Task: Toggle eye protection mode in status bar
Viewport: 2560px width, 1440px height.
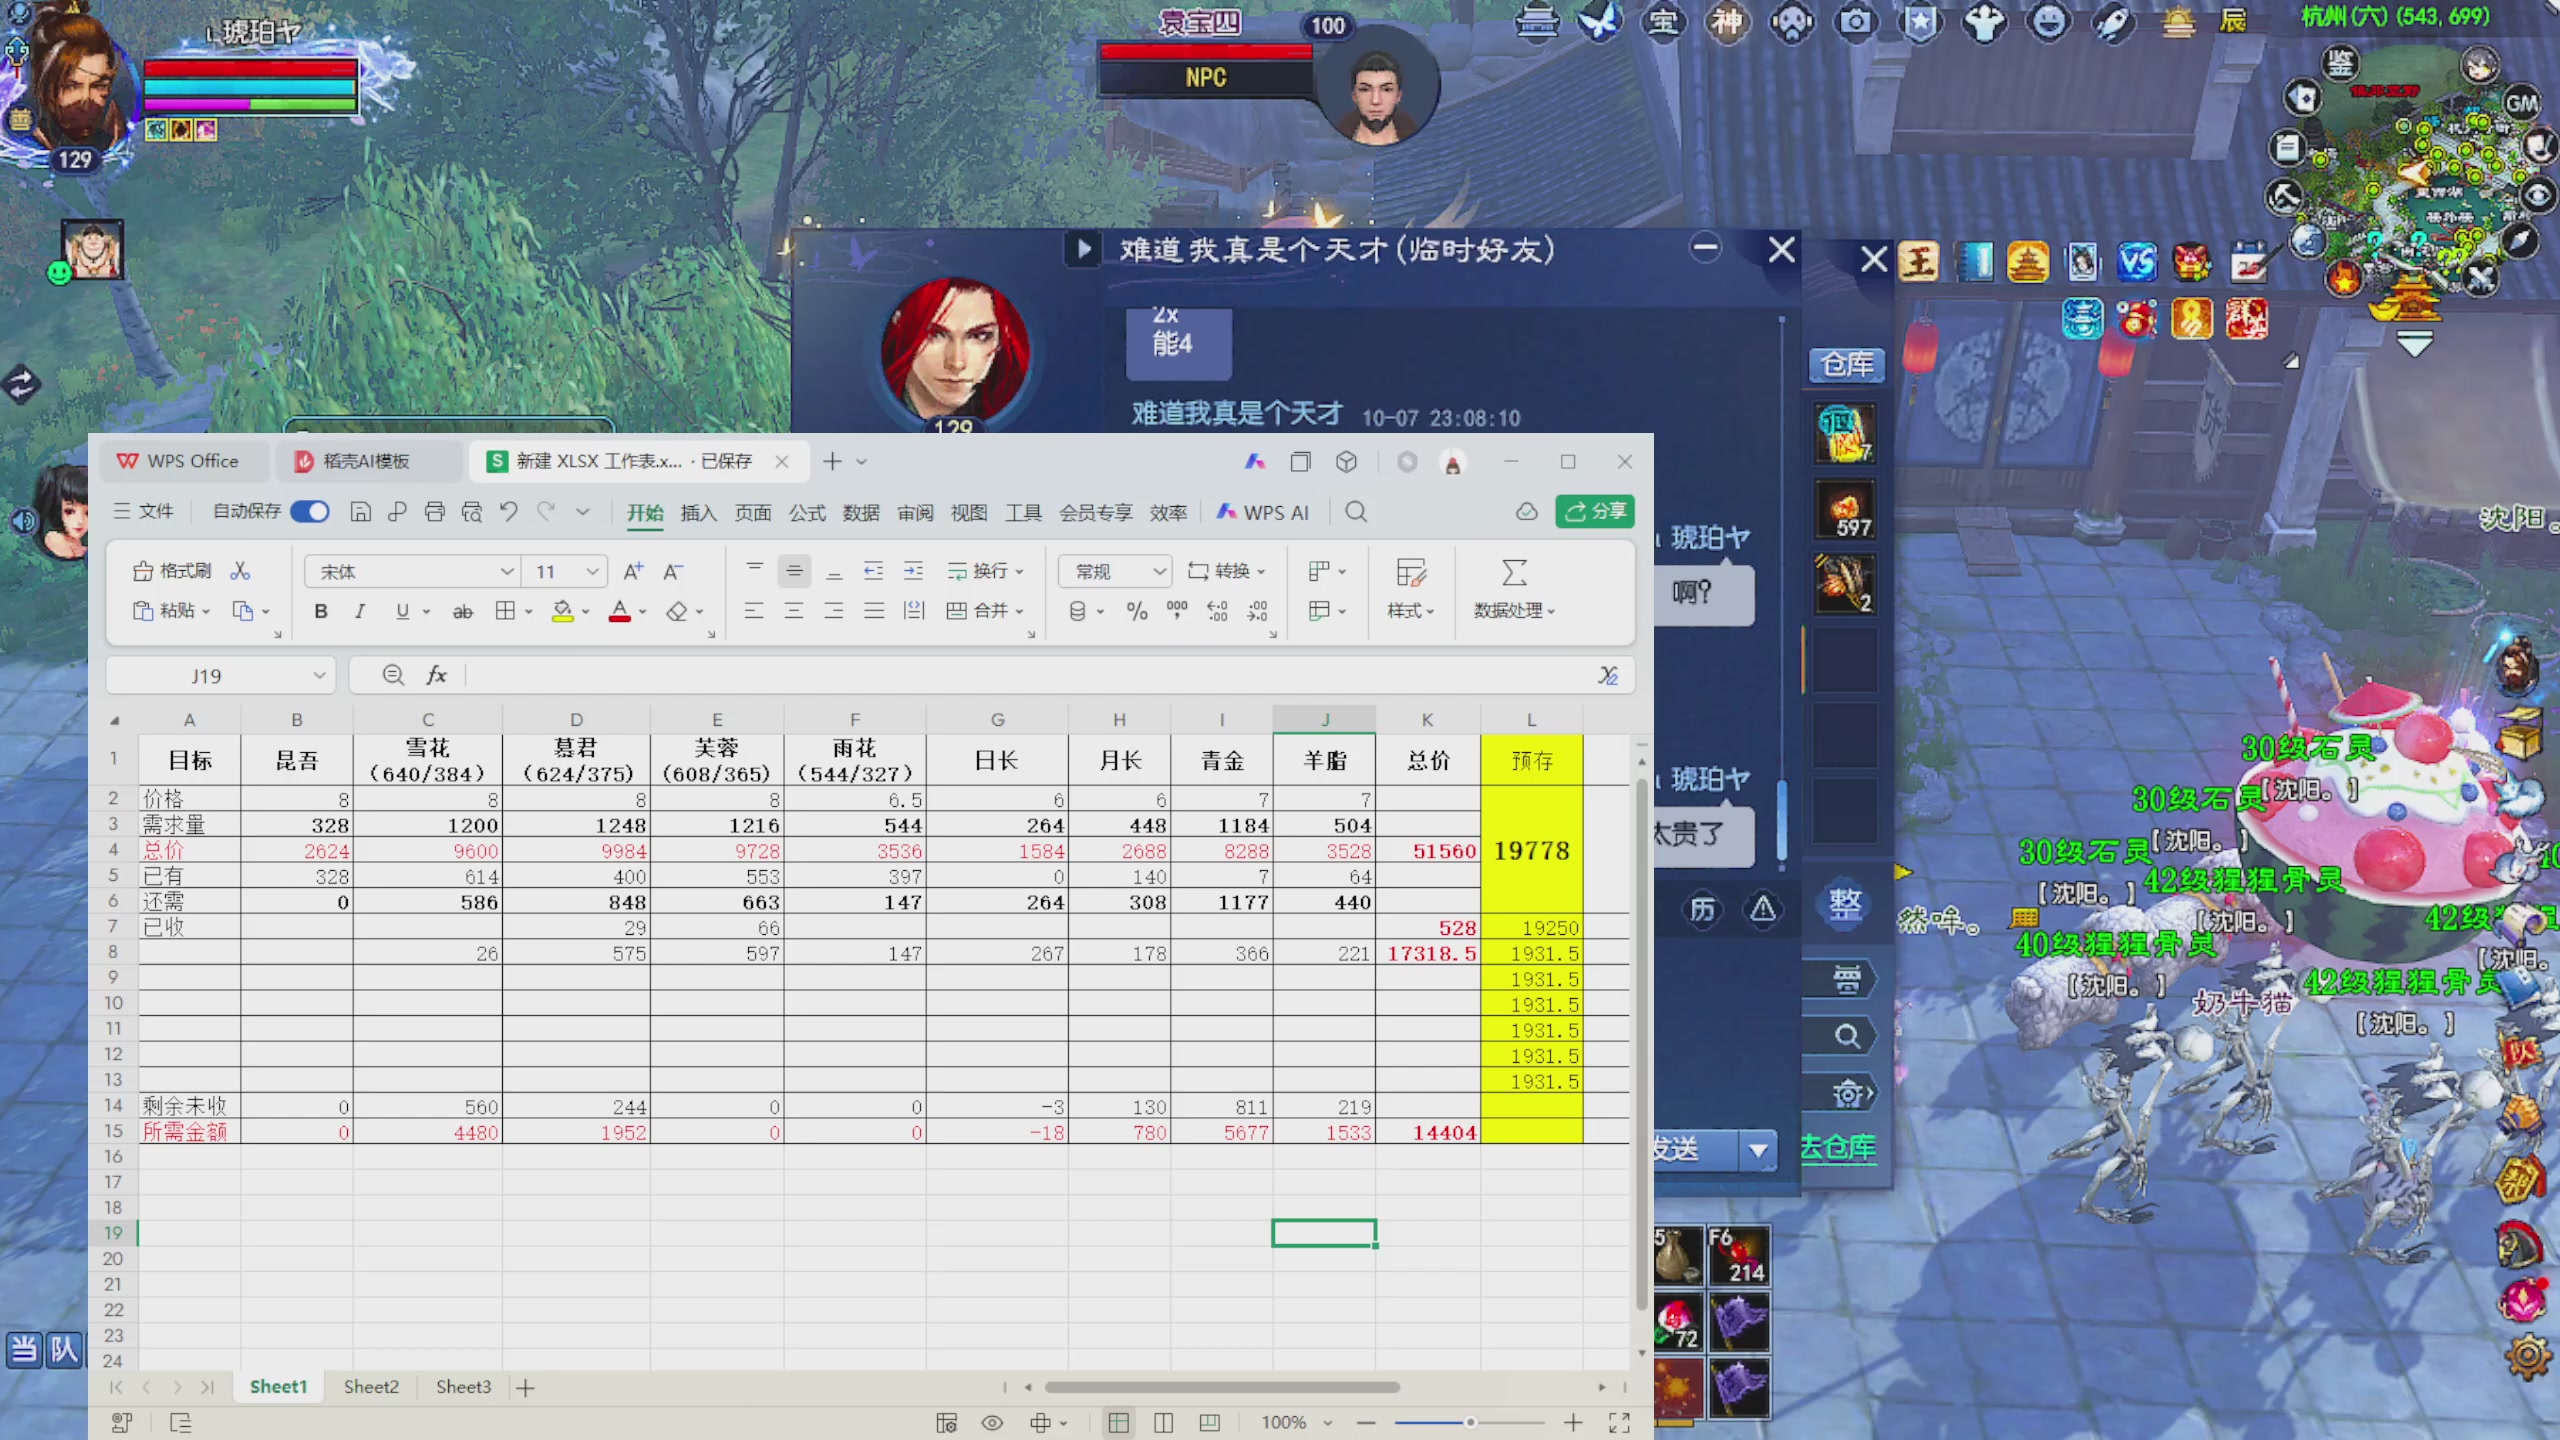Action: (992, 1422)
